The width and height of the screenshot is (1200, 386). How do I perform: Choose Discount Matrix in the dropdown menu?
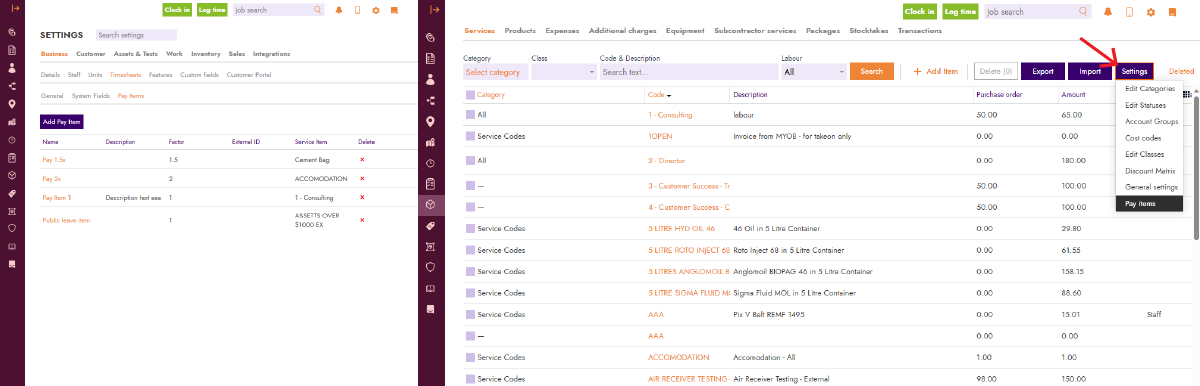[x=1149, y=171]
